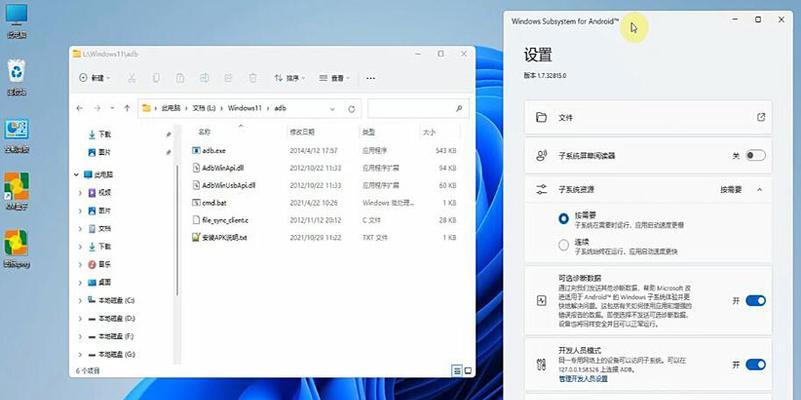Click the 此电脑 breadcrumb in address bar
This screenshot has width=801, height=400.
tap(171, 108)
